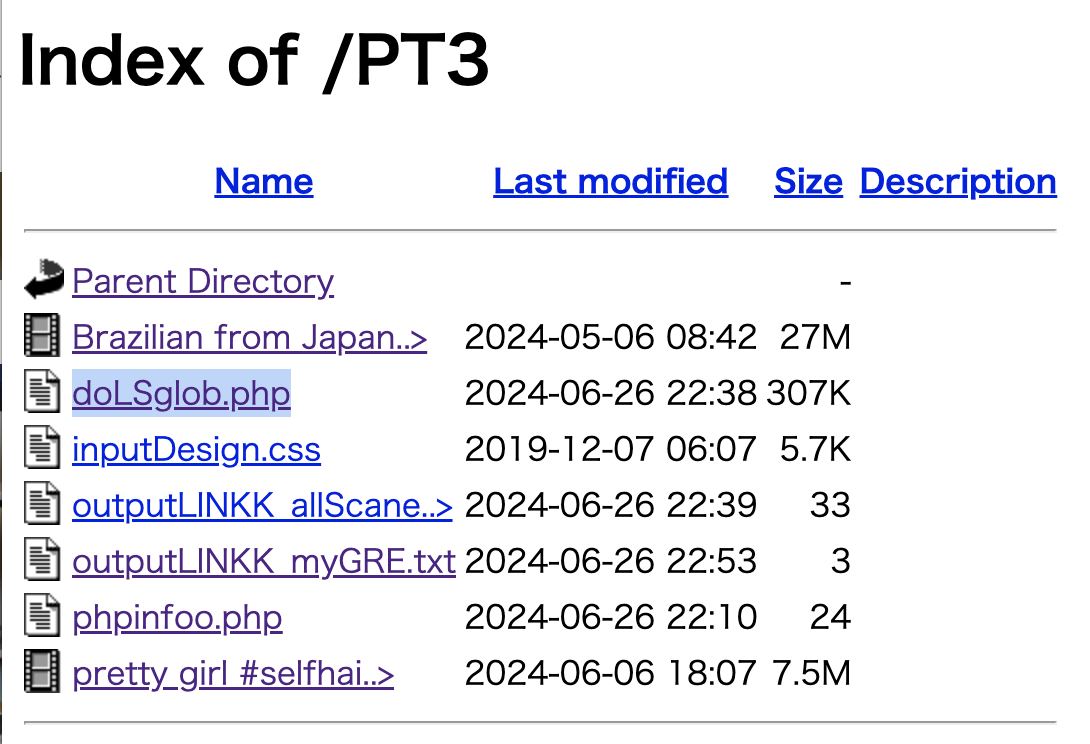Sort listing by Last modified column

(x=610, y=181)
